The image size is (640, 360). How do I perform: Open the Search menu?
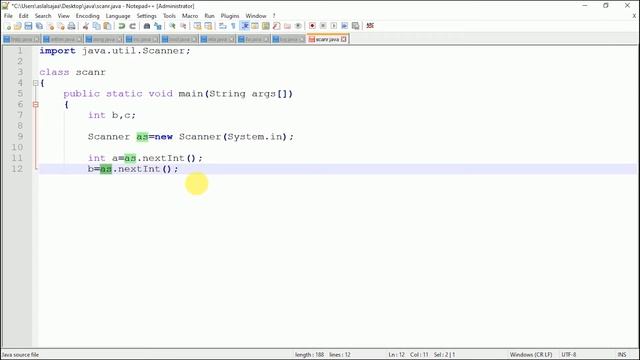(x=43, y=16)
